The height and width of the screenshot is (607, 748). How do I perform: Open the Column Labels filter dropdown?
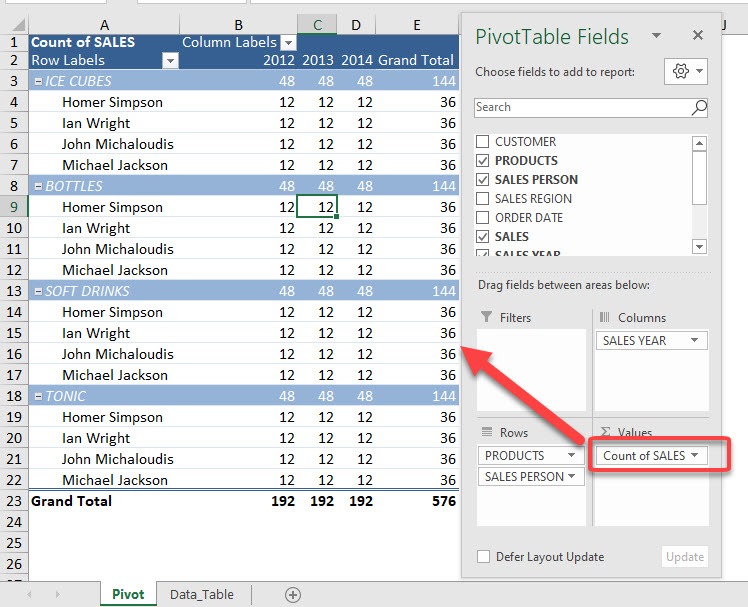(x=288, y=43)
